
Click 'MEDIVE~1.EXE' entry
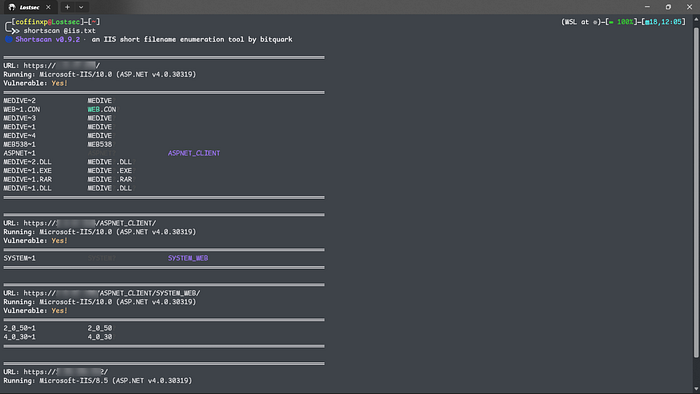[27, 170]
